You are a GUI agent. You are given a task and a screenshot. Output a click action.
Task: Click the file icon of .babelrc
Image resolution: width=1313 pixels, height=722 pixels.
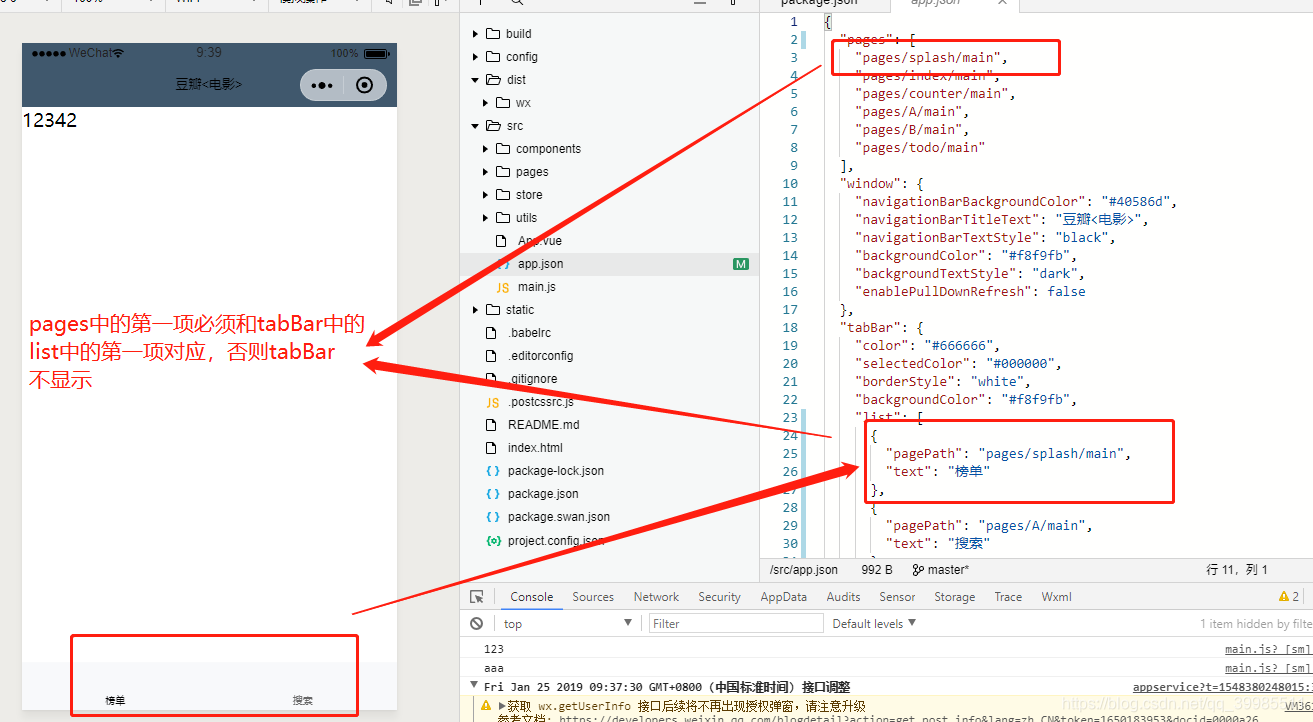tap(491, 333)
